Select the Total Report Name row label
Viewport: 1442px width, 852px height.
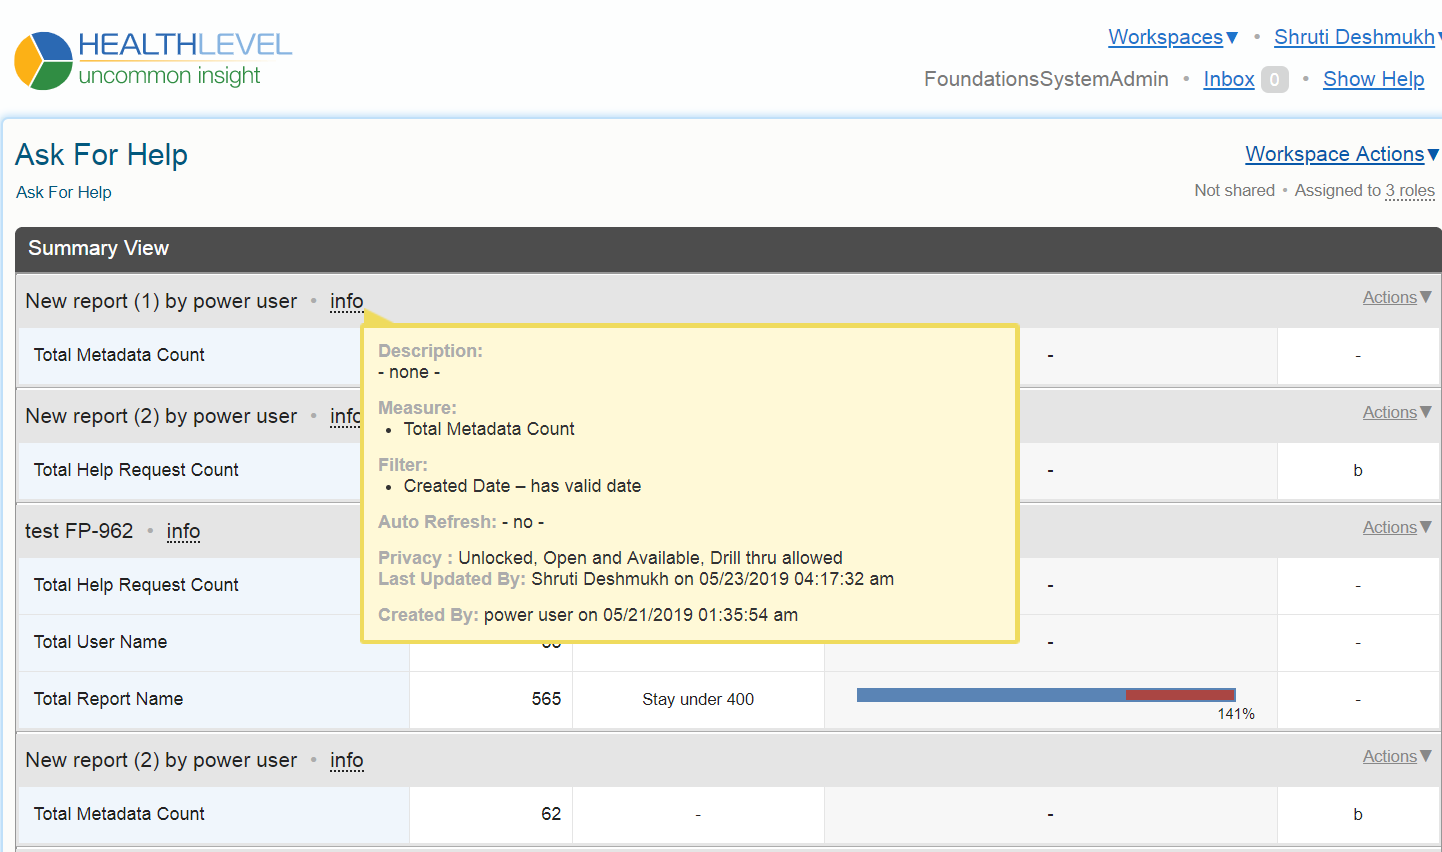108,699
